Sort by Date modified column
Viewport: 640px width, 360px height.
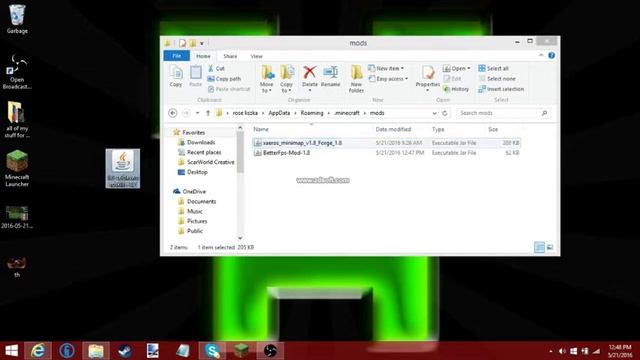393,129
